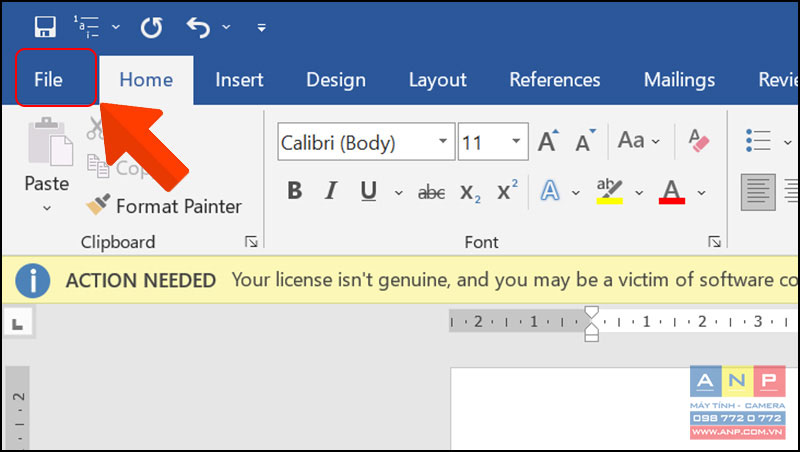This screenshot has height=452, width=800.
Task: Click the Undo arrow icon
Action: coord(198,27)
